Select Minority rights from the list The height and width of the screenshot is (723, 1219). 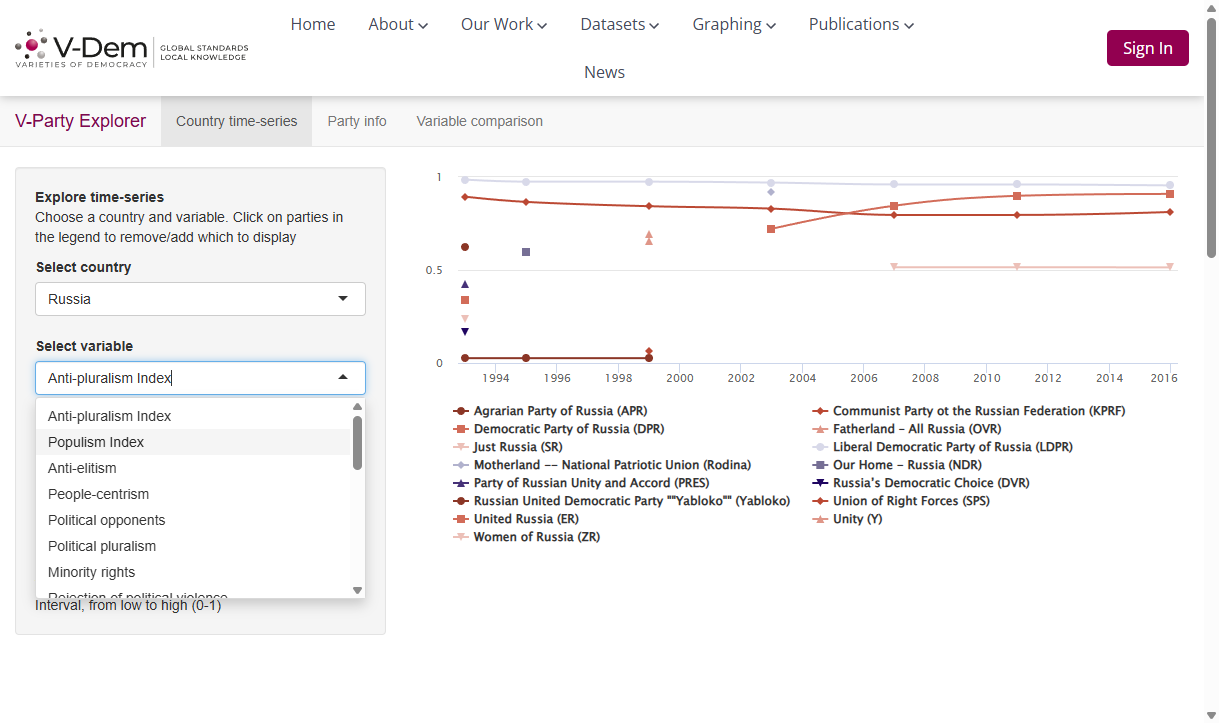(194, 572)
